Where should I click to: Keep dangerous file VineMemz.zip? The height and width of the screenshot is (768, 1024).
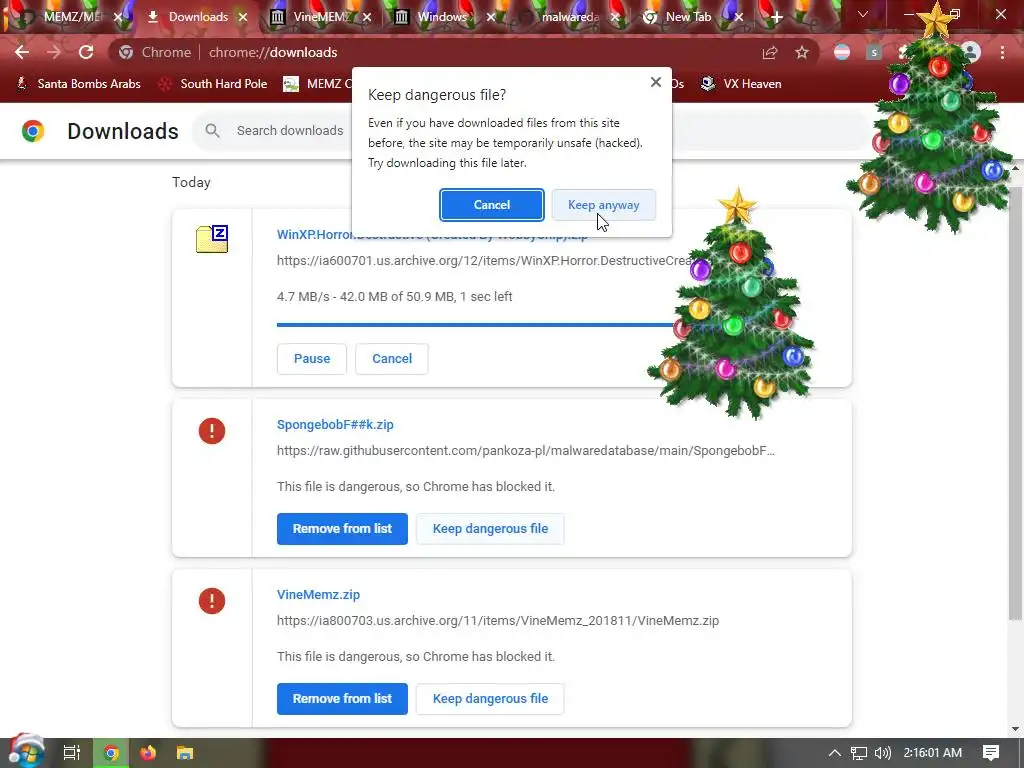pos(490,699)
